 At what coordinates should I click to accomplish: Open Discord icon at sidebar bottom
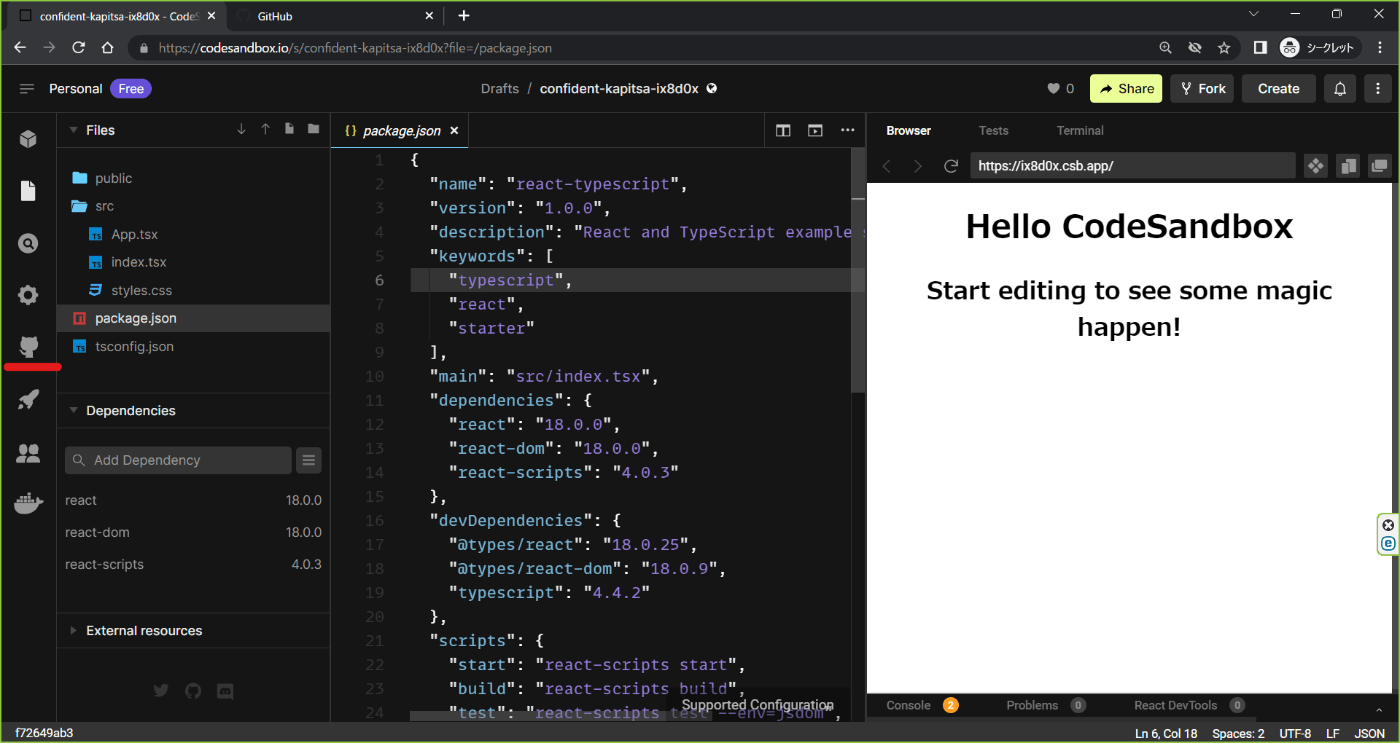[225, 690]
